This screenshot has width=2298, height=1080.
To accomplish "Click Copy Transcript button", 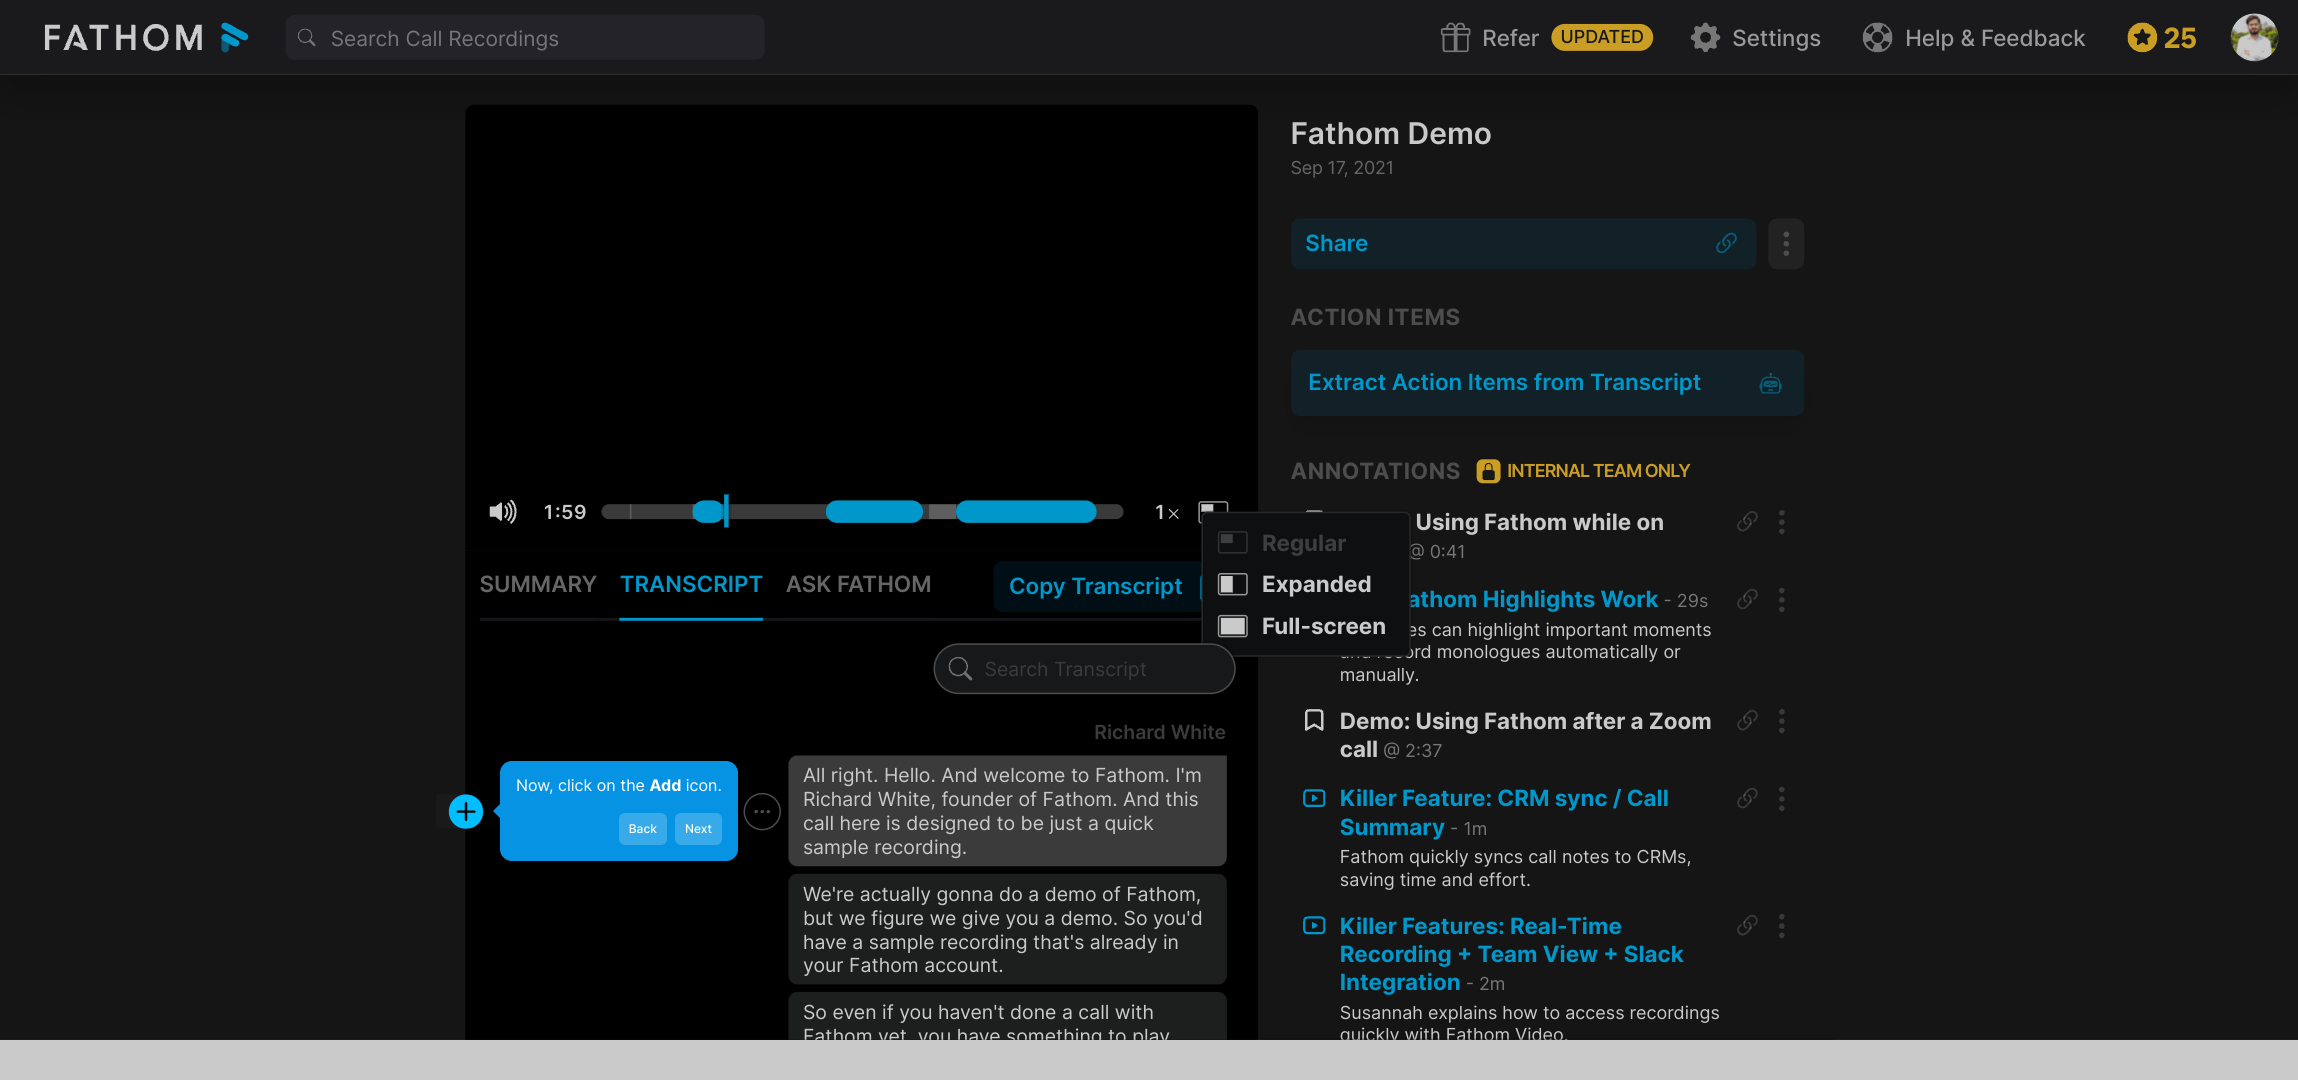I will pos(1096,586).
